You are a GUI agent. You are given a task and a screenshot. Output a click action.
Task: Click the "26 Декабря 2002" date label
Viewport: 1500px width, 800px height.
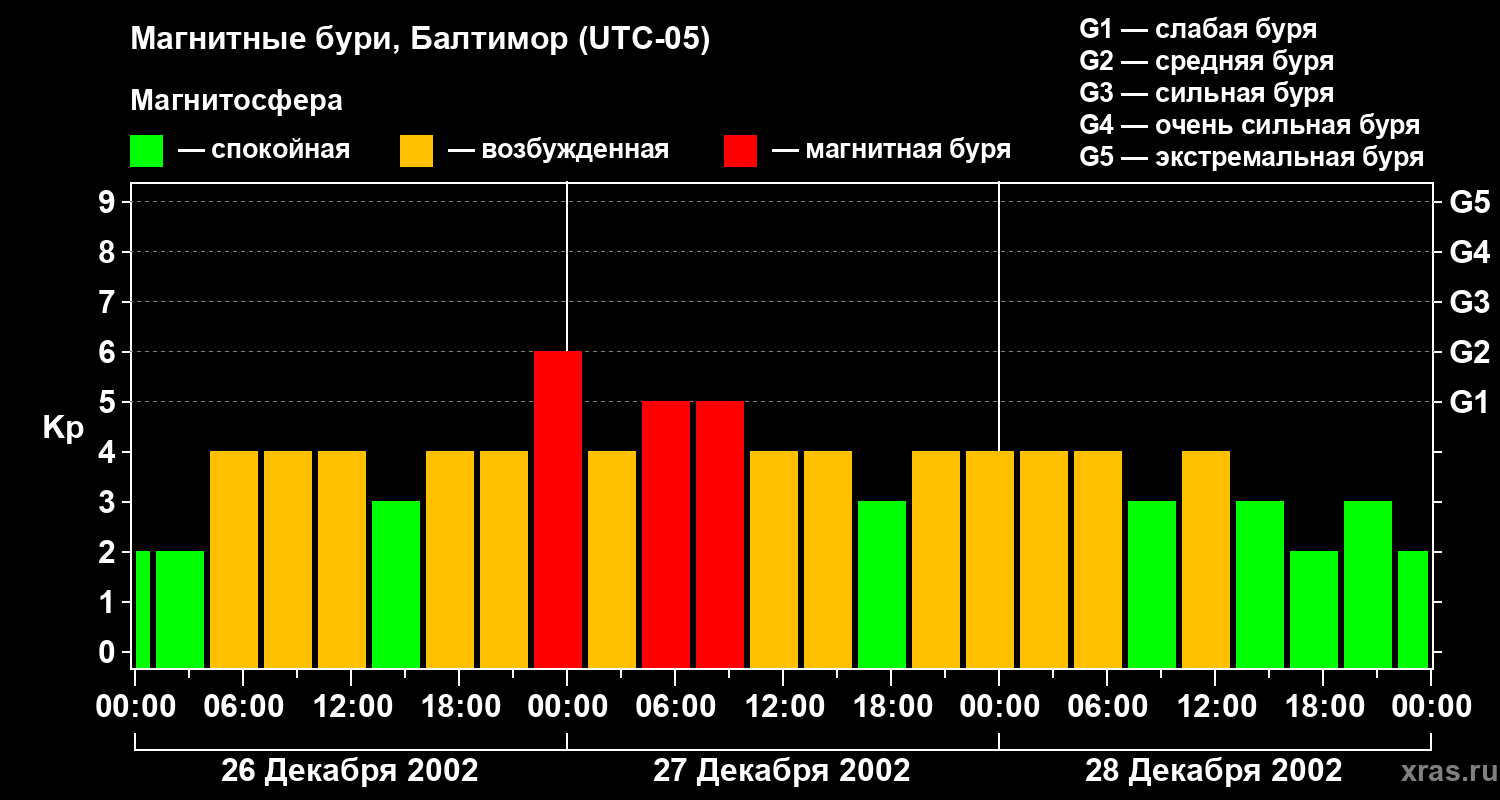pos(349,771)
